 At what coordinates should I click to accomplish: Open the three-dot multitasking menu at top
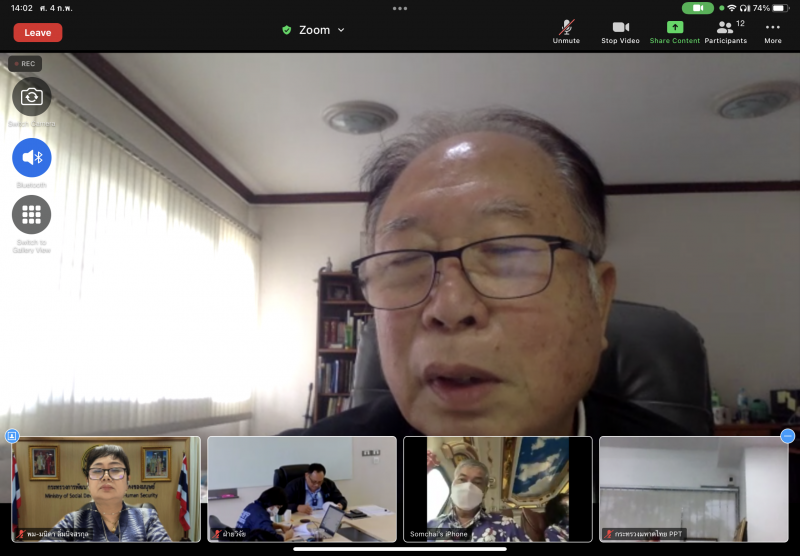[x=400, y=8]
